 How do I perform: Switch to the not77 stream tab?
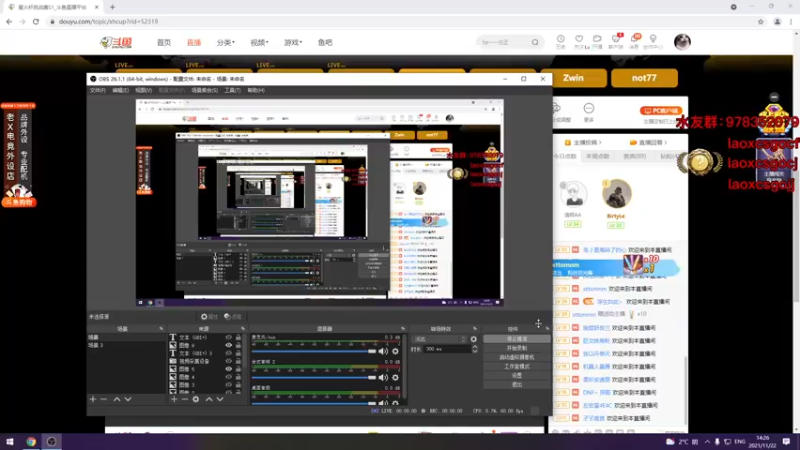click(x=644, y=78)
